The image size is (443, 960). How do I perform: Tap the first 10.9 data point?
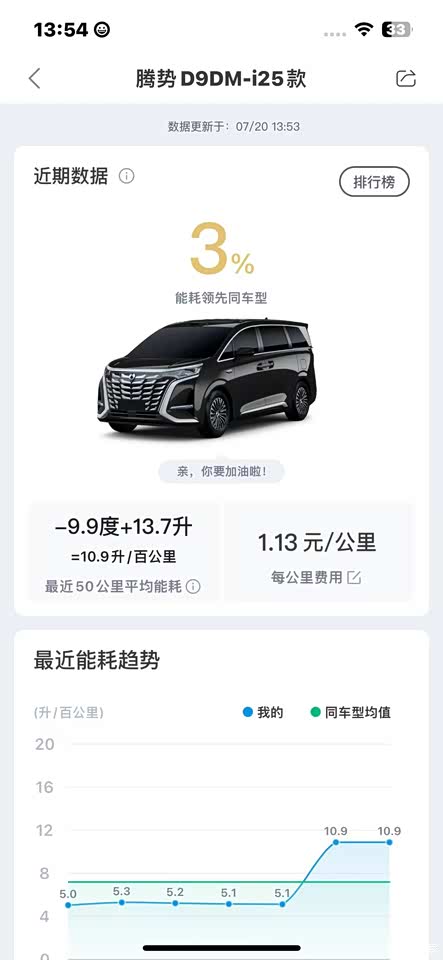tap(336, 842)
